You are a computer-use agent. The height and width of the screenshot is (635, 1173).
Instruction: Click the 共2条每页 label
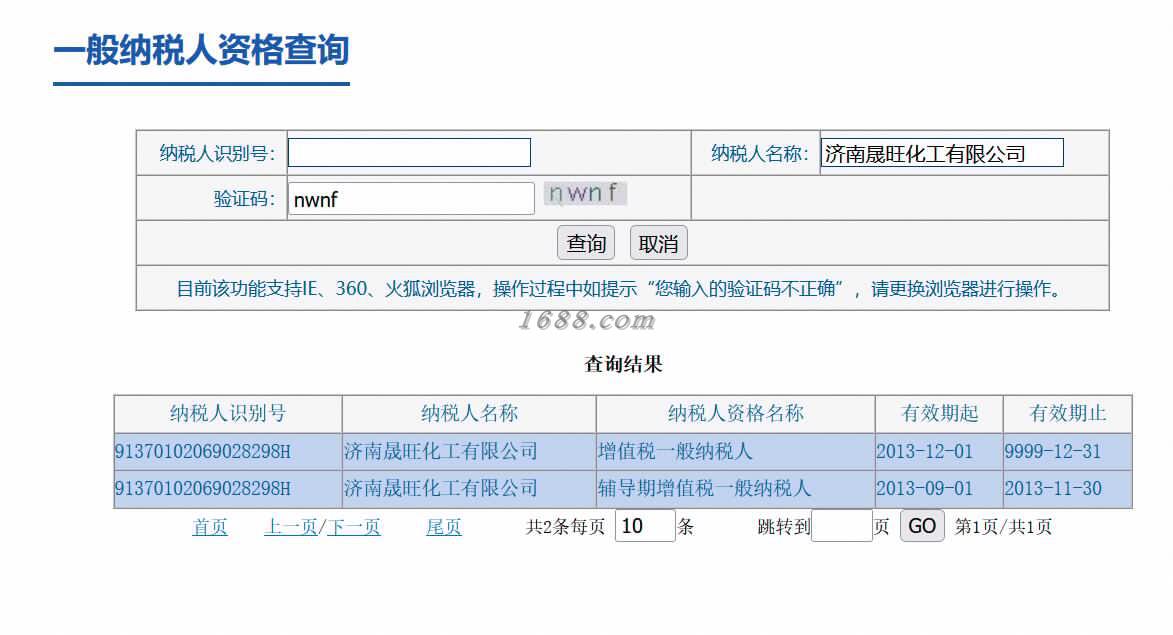pos(566,527)
